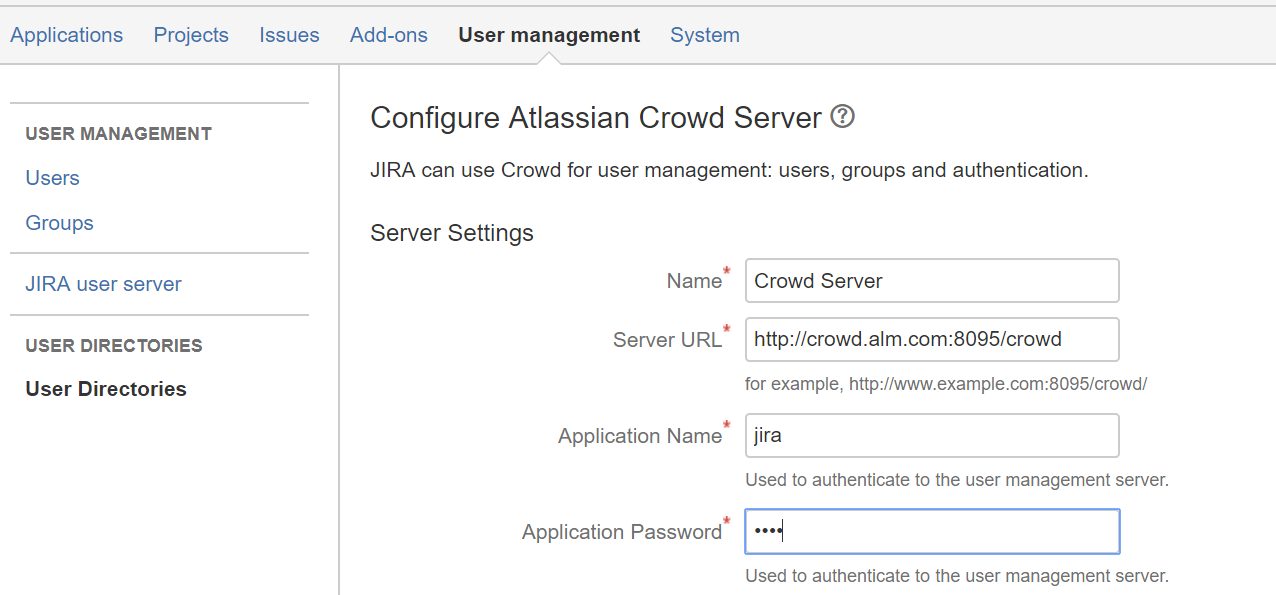
Task: Click the Application Name field containing jira
Action: coord(932,436)
